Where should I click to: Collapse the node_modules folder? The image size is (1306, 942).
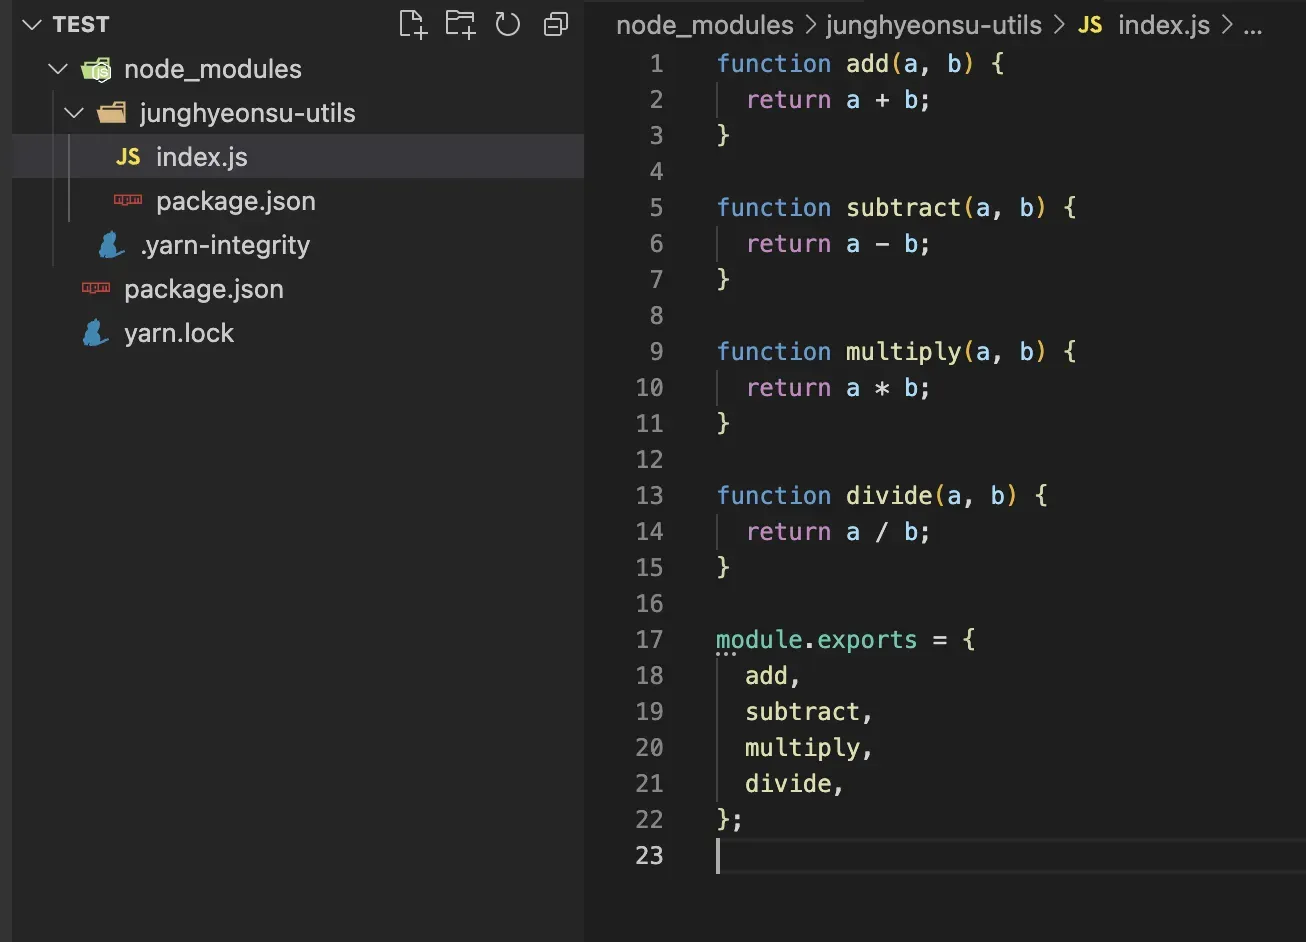point(57,68)
